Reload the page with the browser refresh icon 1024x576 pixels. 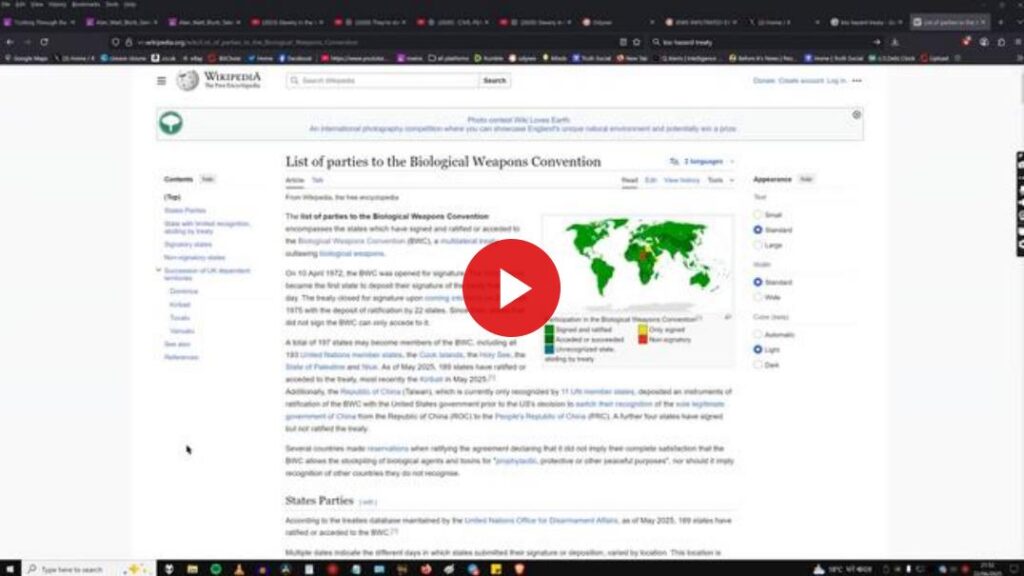44,42
